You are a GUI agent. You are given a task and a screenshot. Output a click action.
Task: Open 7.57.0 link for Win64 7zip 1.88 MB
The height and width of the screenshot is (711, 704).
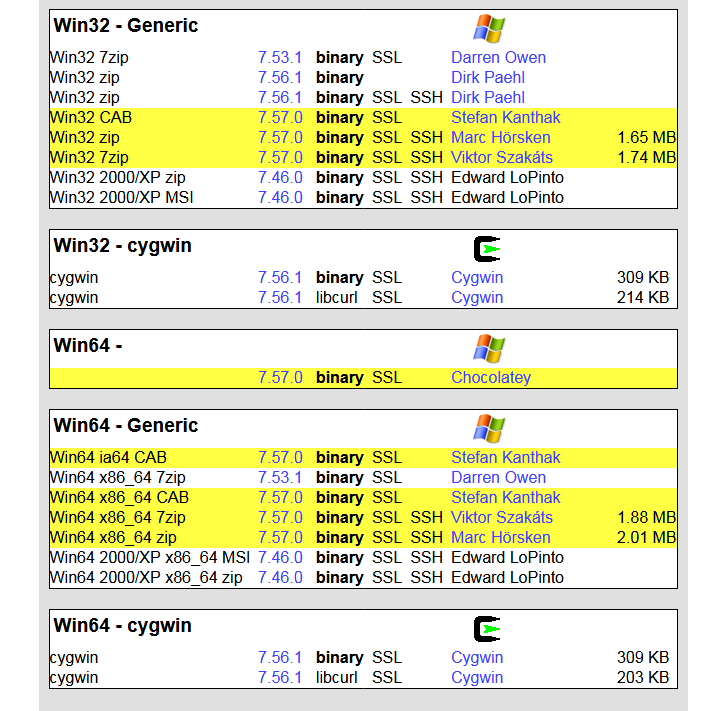pos(280,517)
